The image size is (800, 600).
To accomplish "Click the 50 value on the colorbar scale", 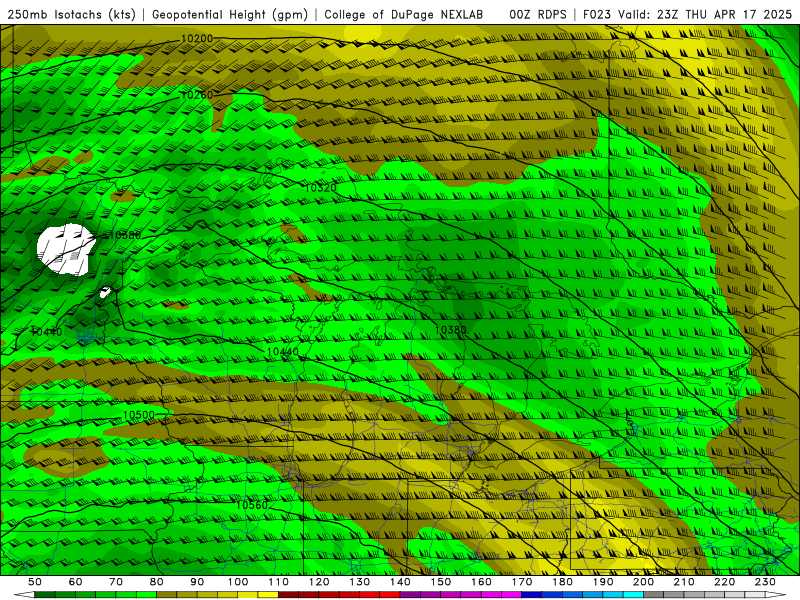I will [35, 582].
